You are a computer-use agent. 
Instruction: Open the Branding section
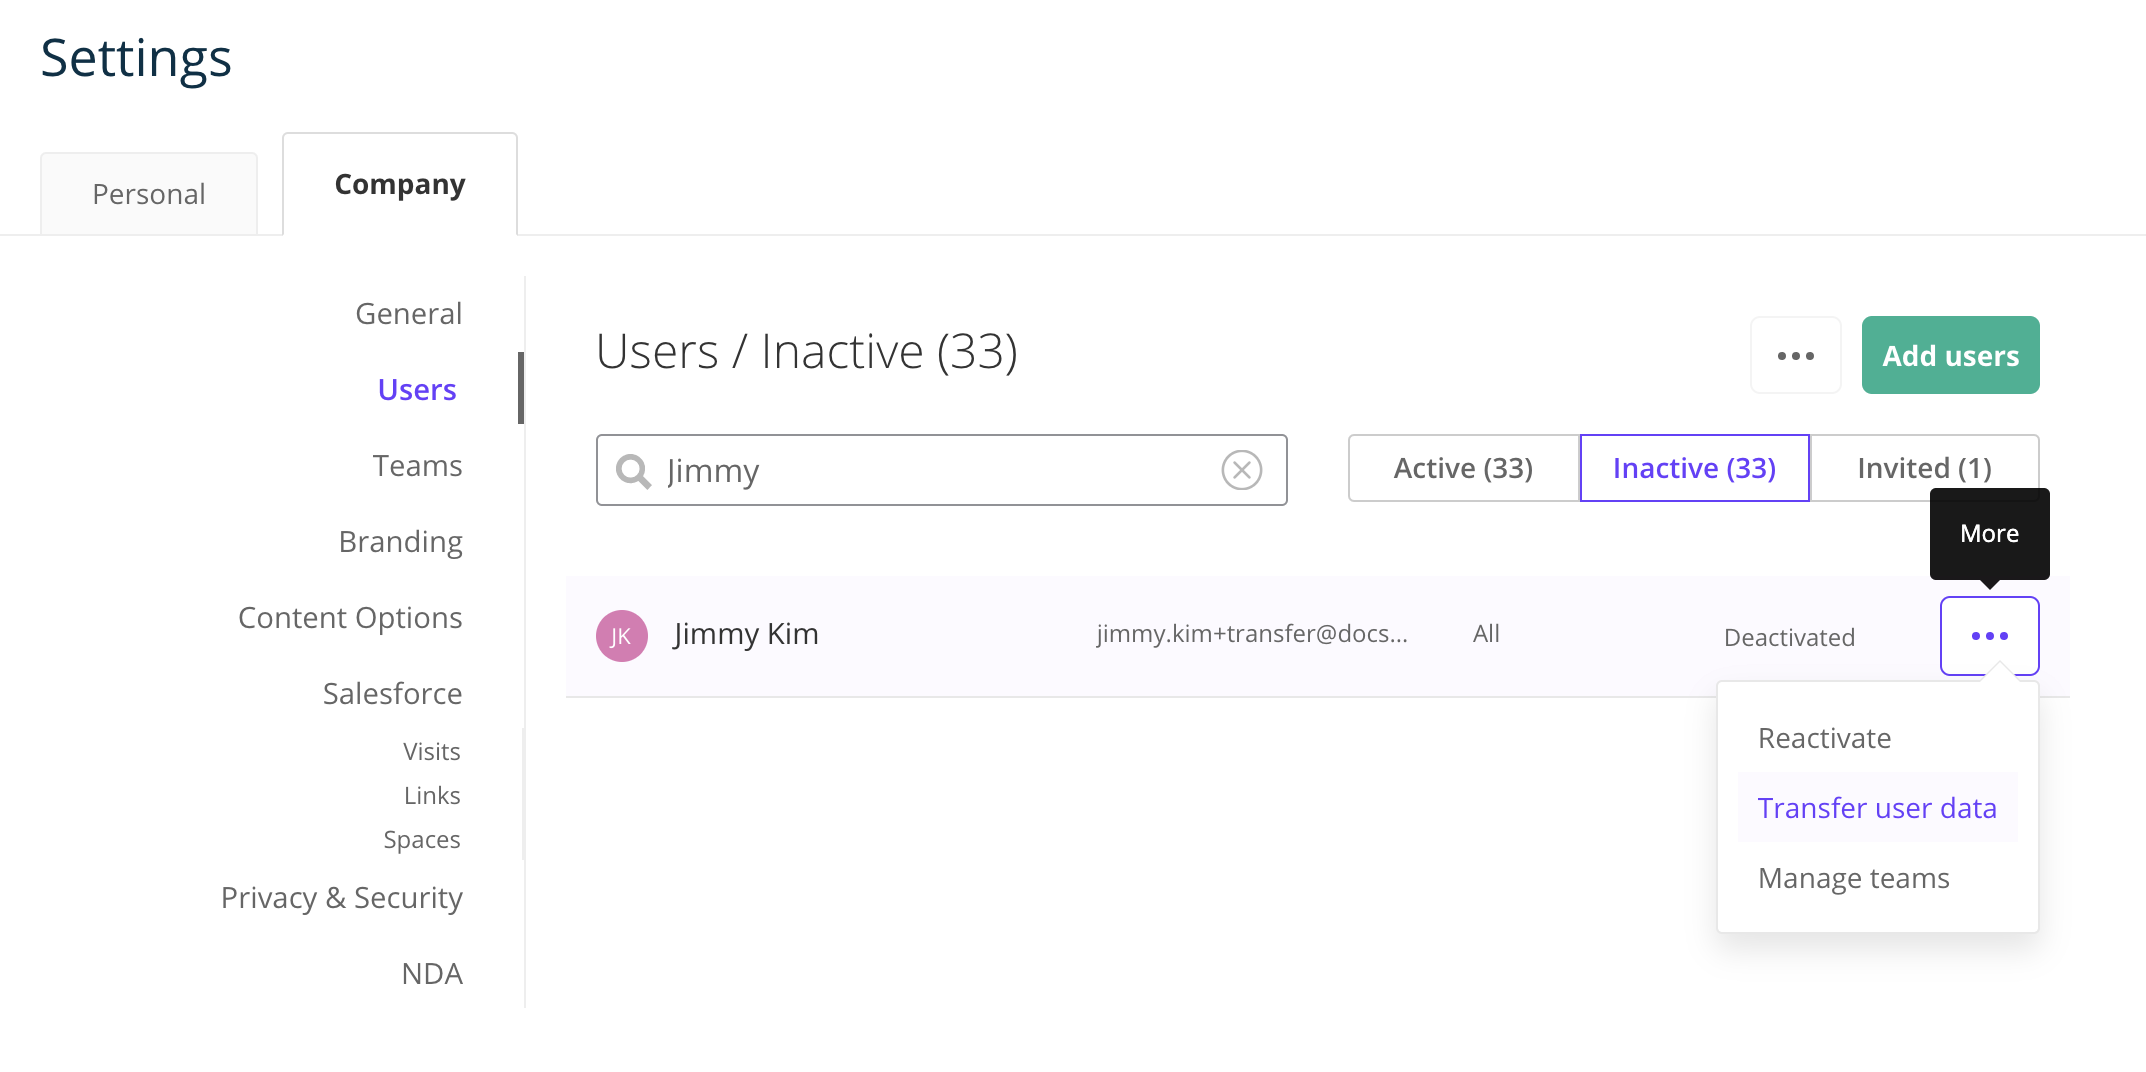pyautogui.click(x=400, y=541)
